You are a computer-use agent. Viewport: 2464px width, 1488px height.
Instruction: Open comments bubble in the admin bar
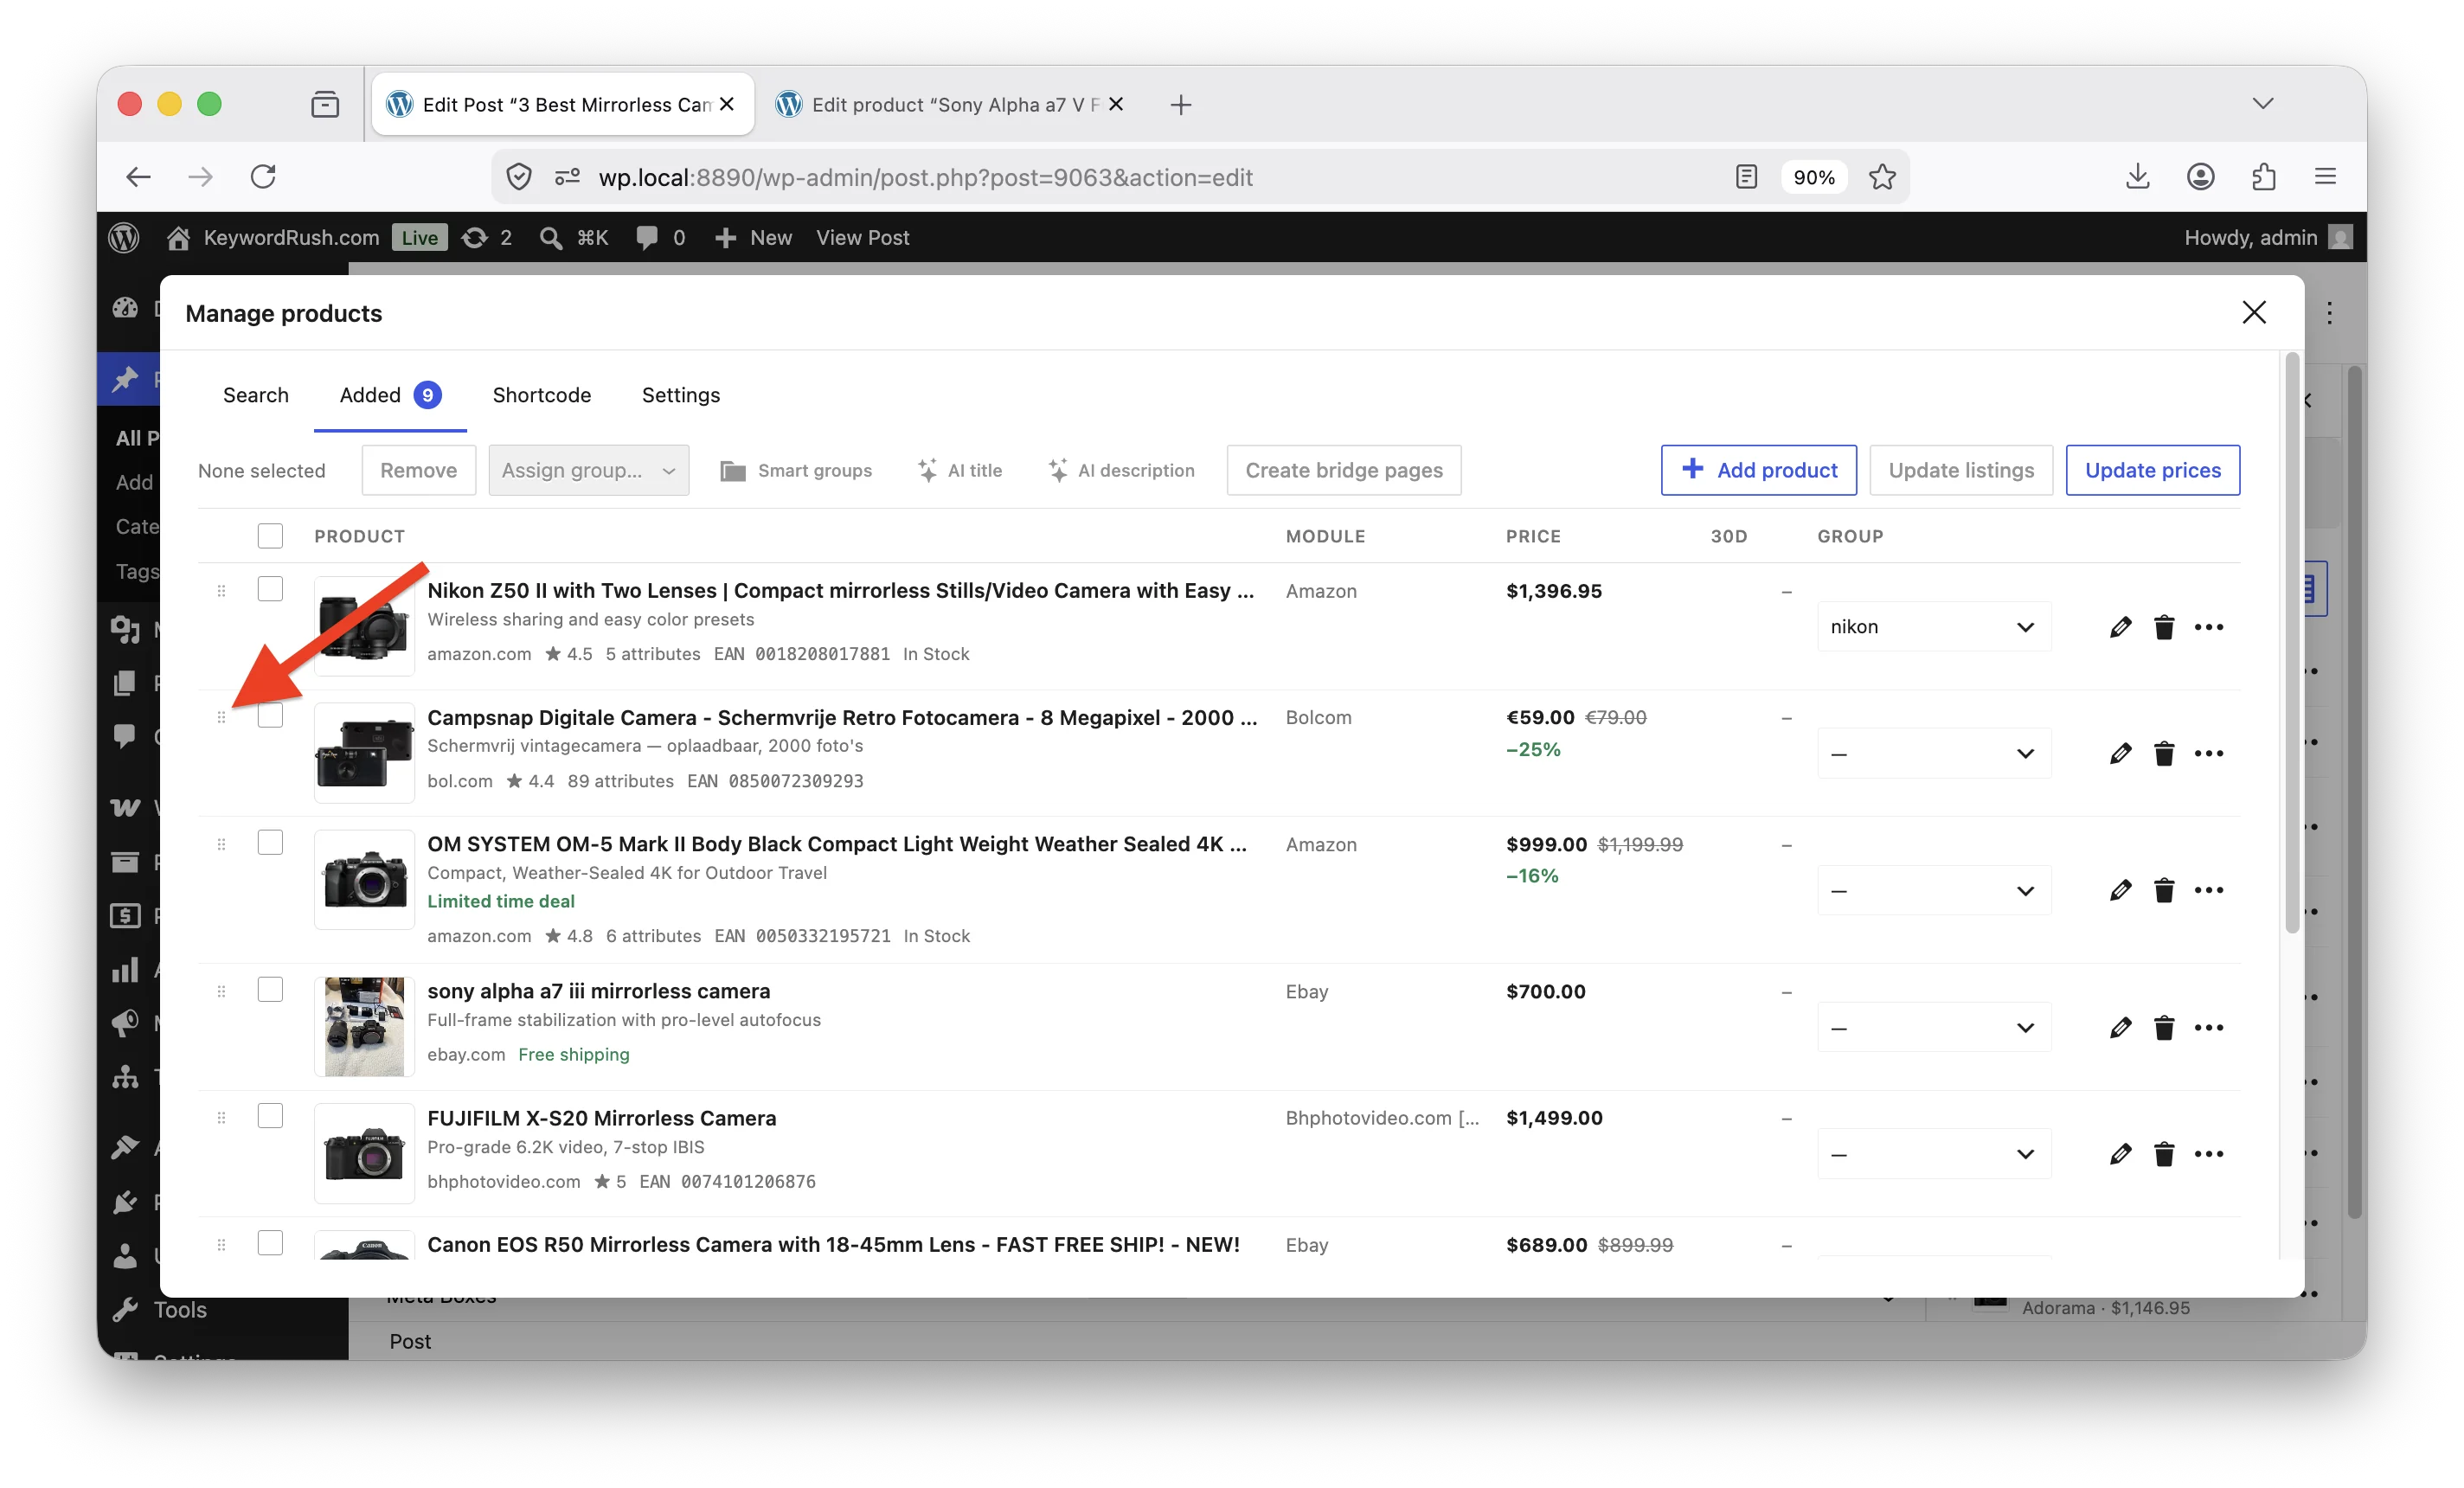(x=661, y=237)
